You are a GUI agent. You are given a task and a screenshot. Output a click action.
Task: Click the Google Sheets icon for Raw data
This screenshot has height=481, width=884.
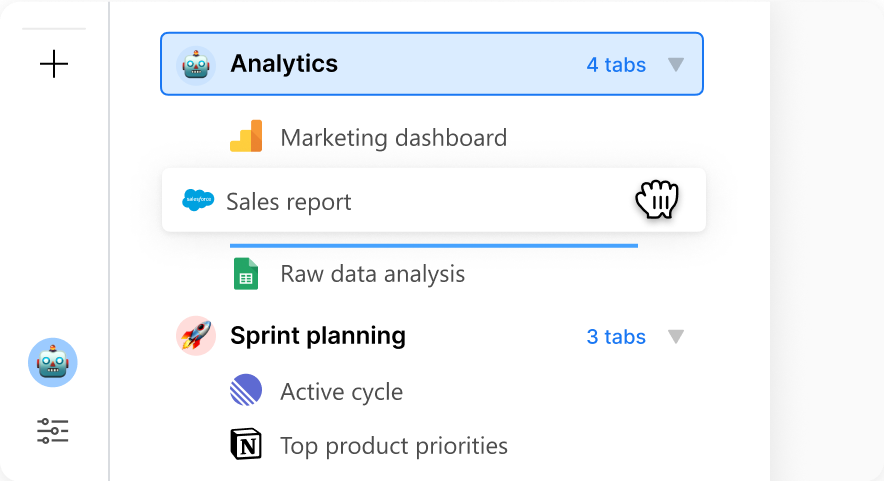pyautogui.click(x=246, y=273)
